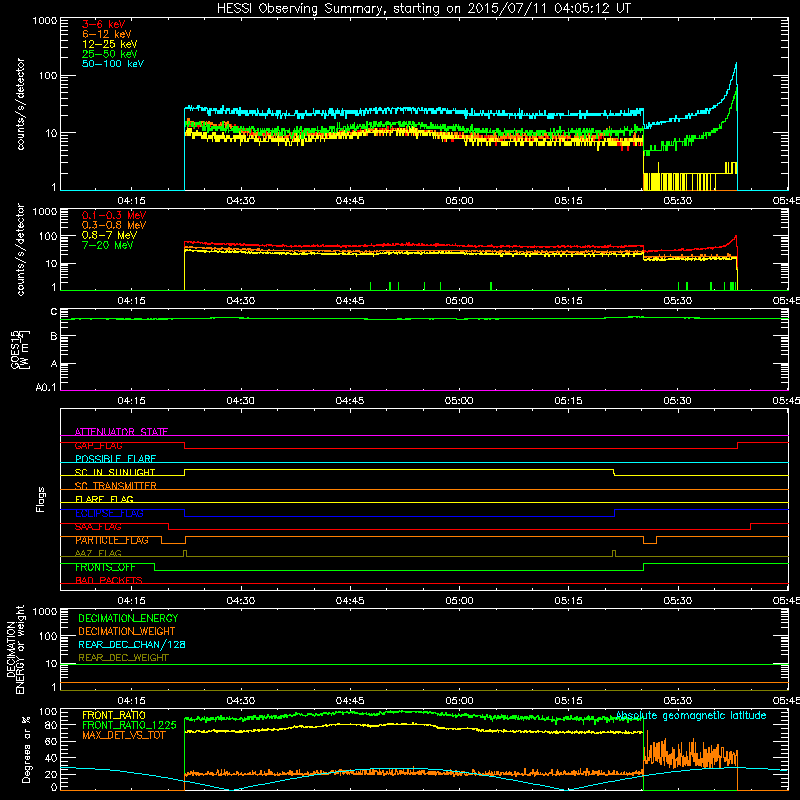800x800 pixels.
Task: Click the 04:45 tick label under GOES panel
Action: tap(349, 401)
